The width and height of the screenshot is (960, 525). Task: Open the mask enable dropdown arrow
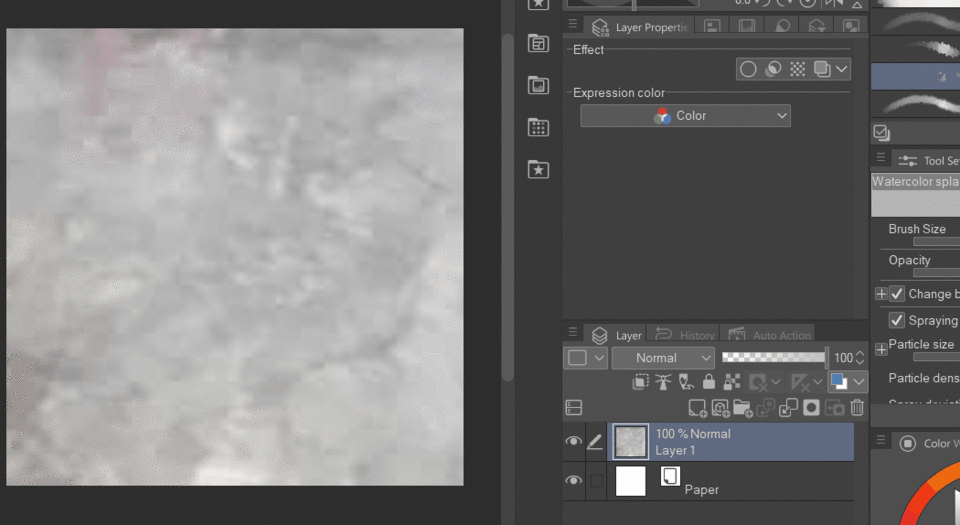coord(776,382)
